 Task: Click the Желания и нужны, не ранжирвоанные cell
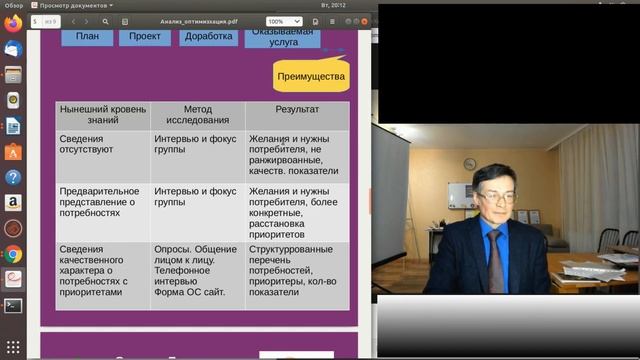click(297, 156)
